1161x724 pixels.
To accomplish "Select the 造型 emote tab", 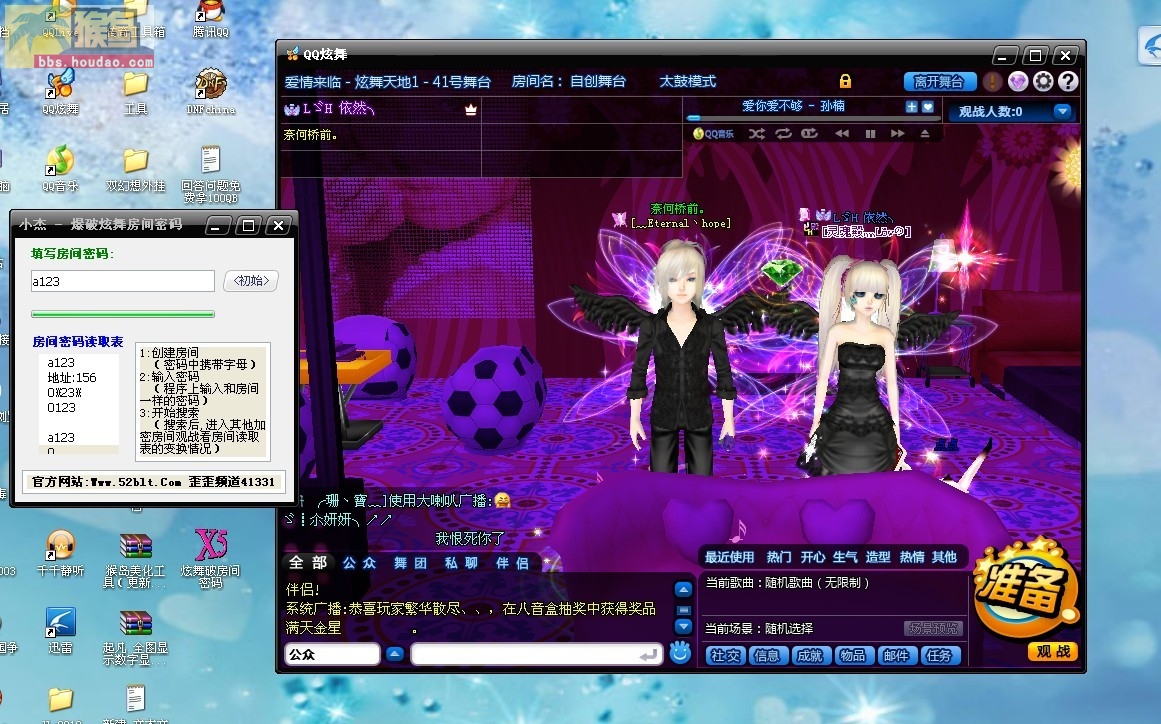I will (x=878, y=557).
